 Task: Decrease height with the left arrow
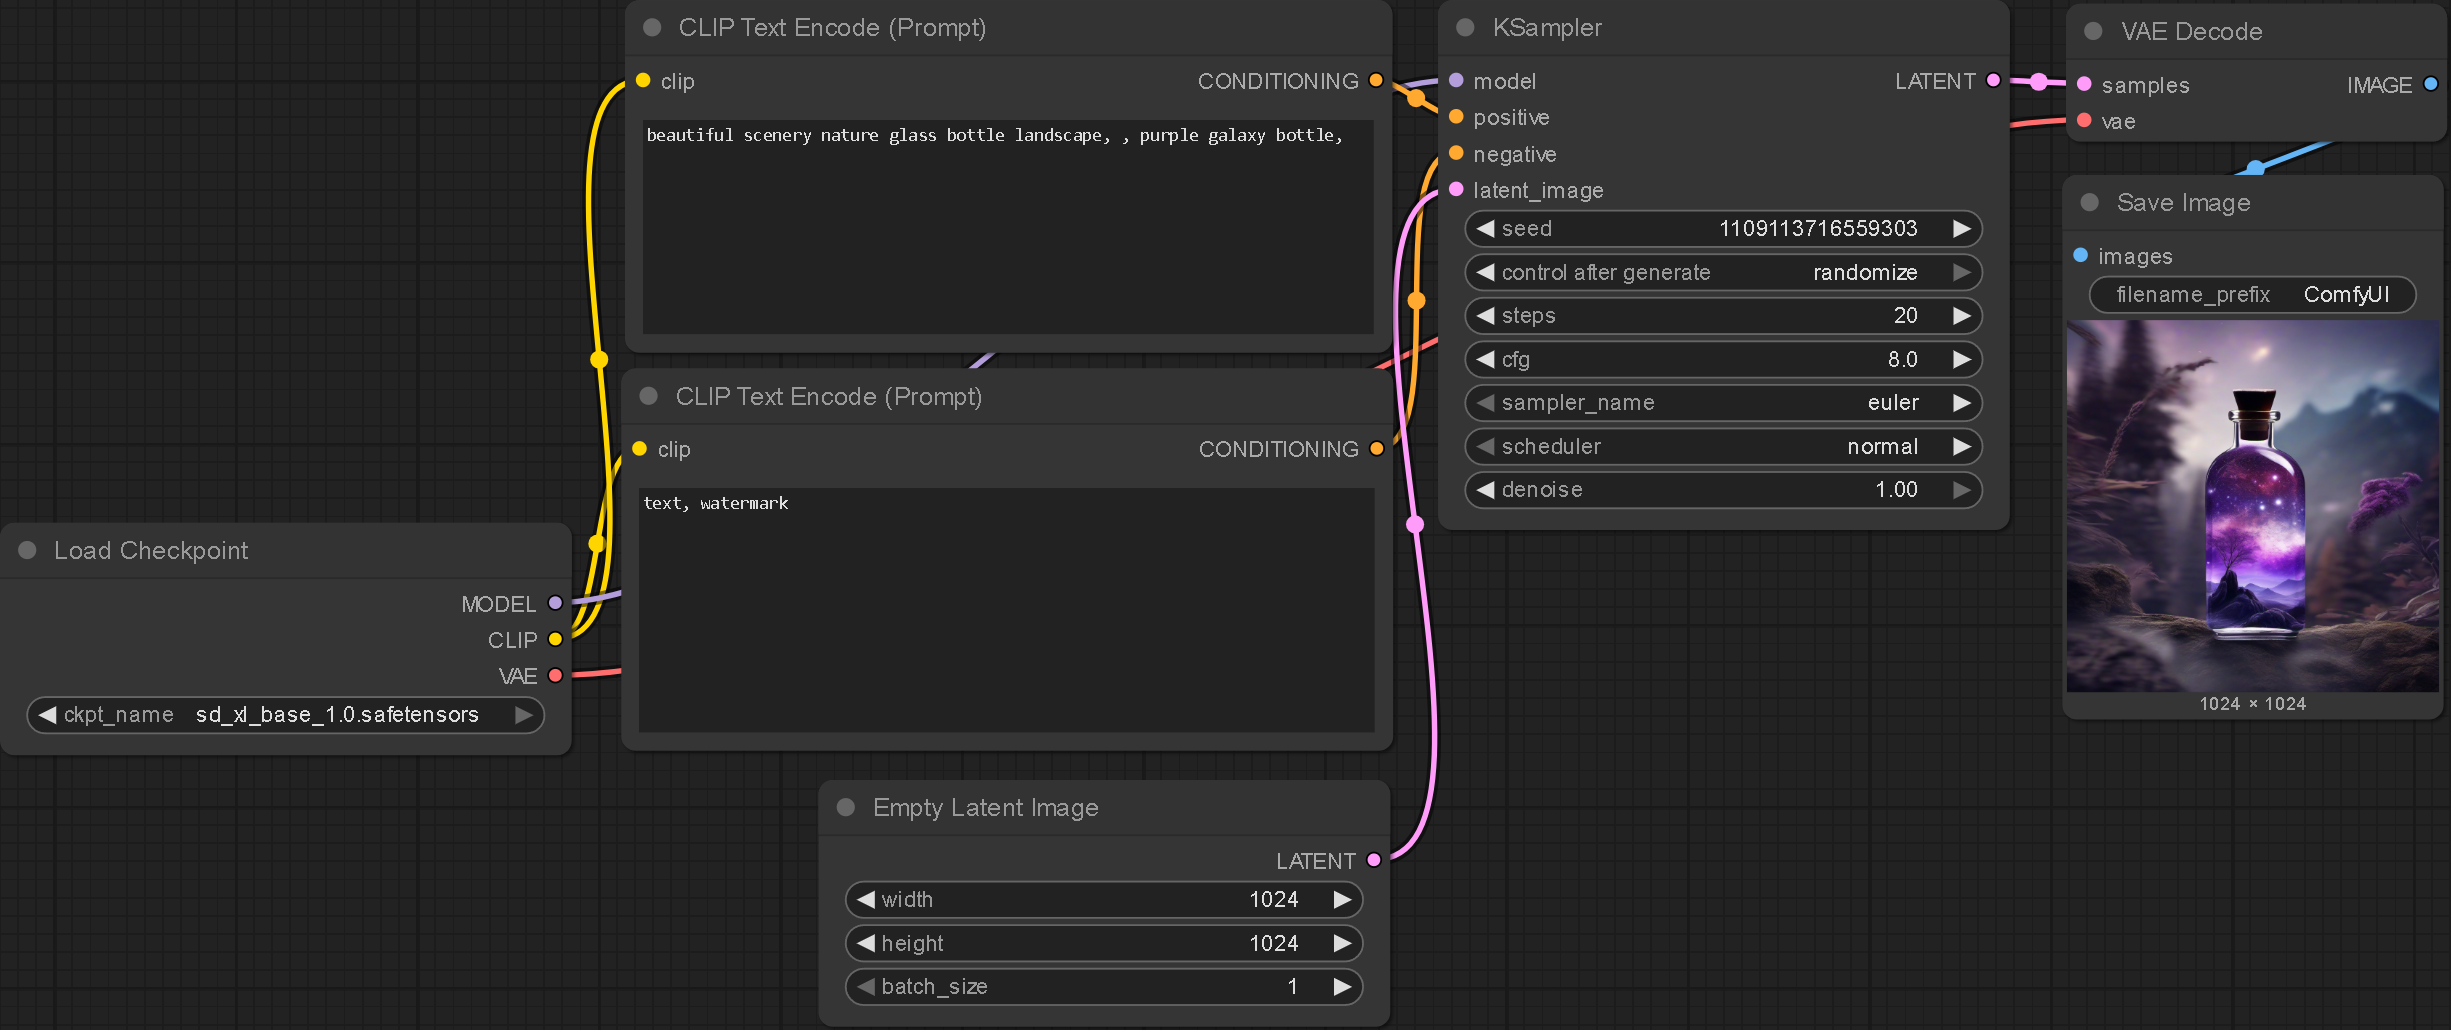(865, 943)
